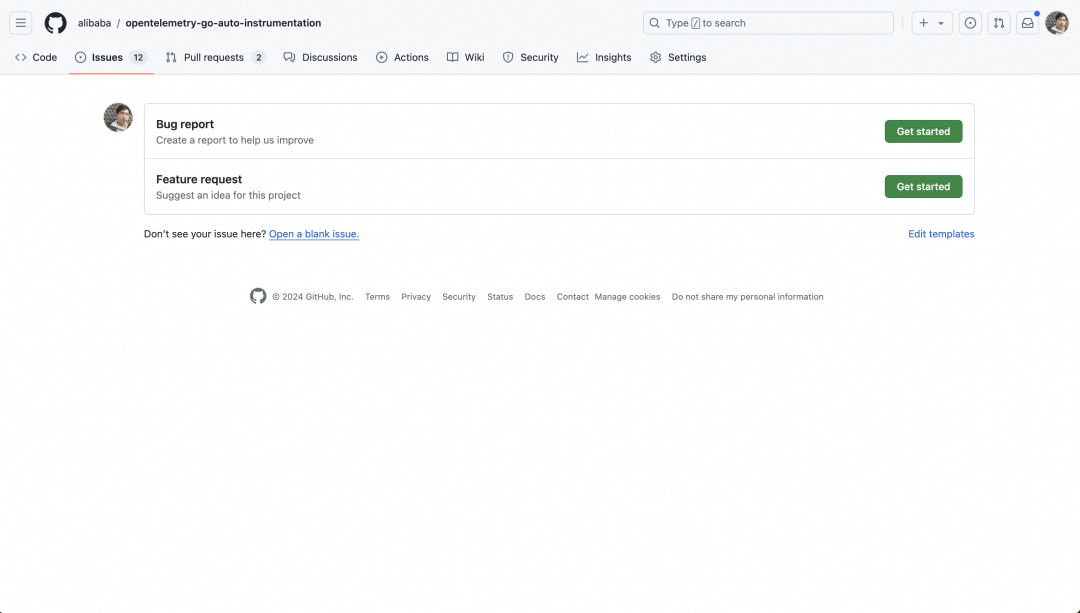
Task: Open the footer Security link
Action: coord(459,297)
